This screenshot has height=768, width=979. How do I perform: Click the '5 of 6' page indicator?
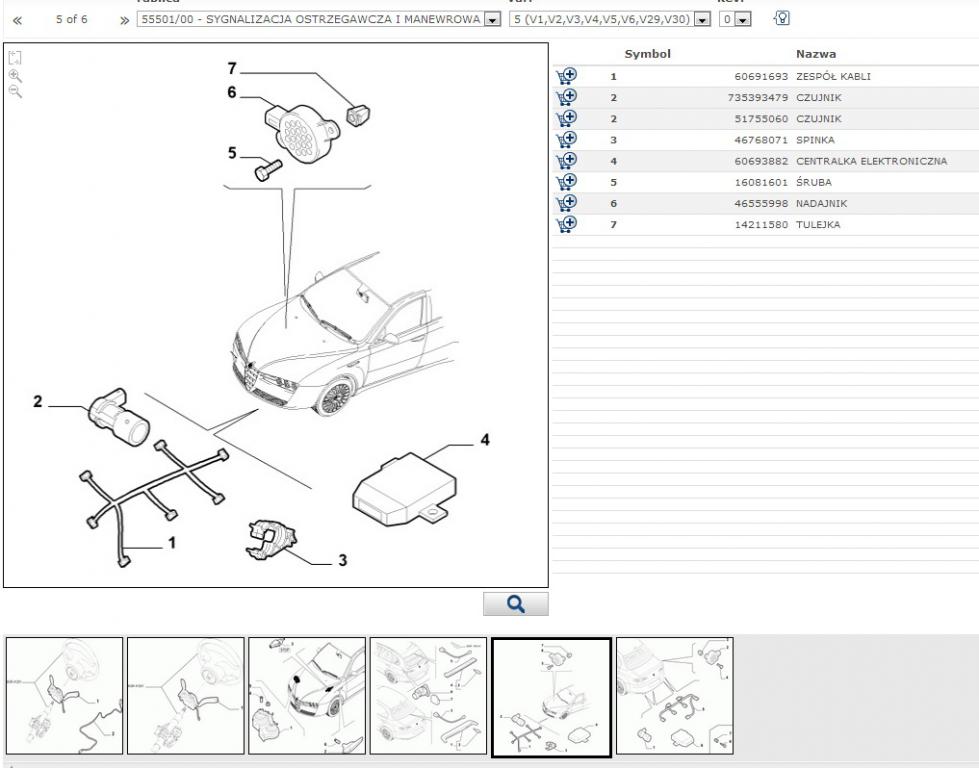click(71, 19)
